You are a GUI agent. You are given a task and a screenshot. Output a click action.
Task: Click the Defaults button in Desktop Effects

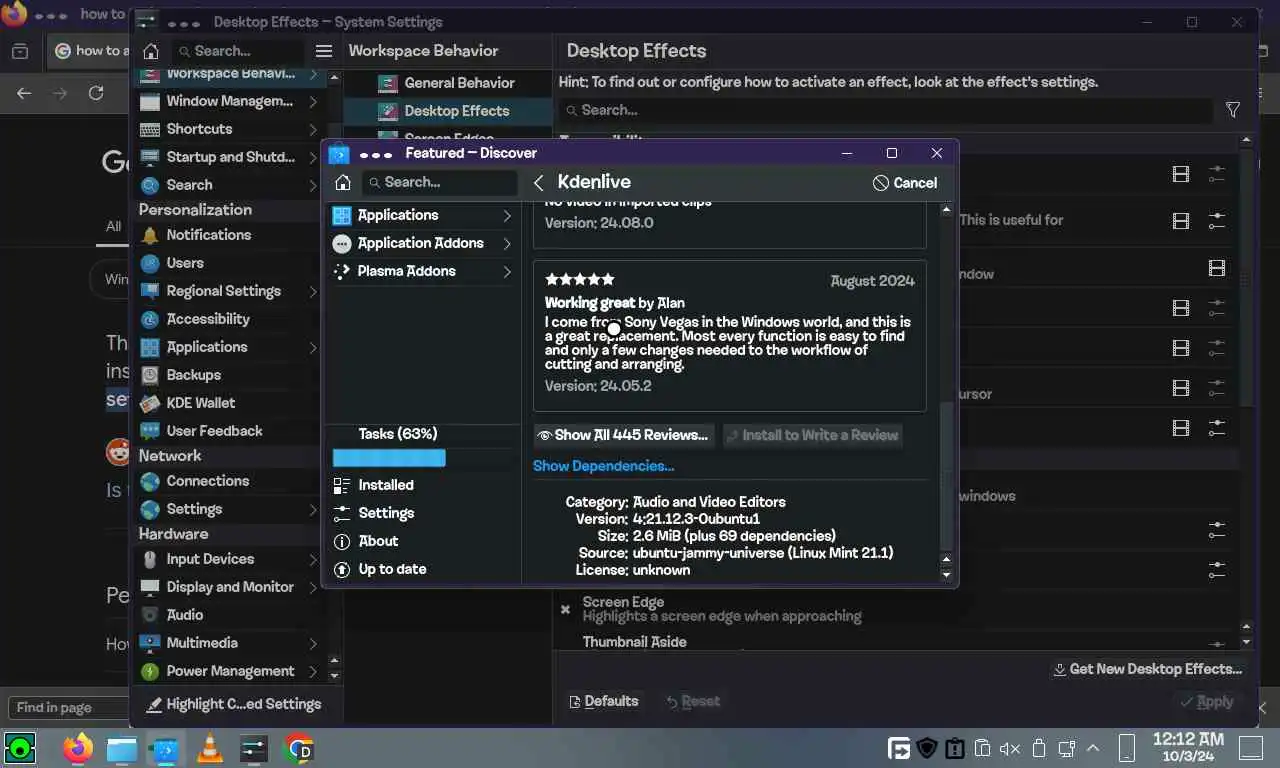click(603, 701)
